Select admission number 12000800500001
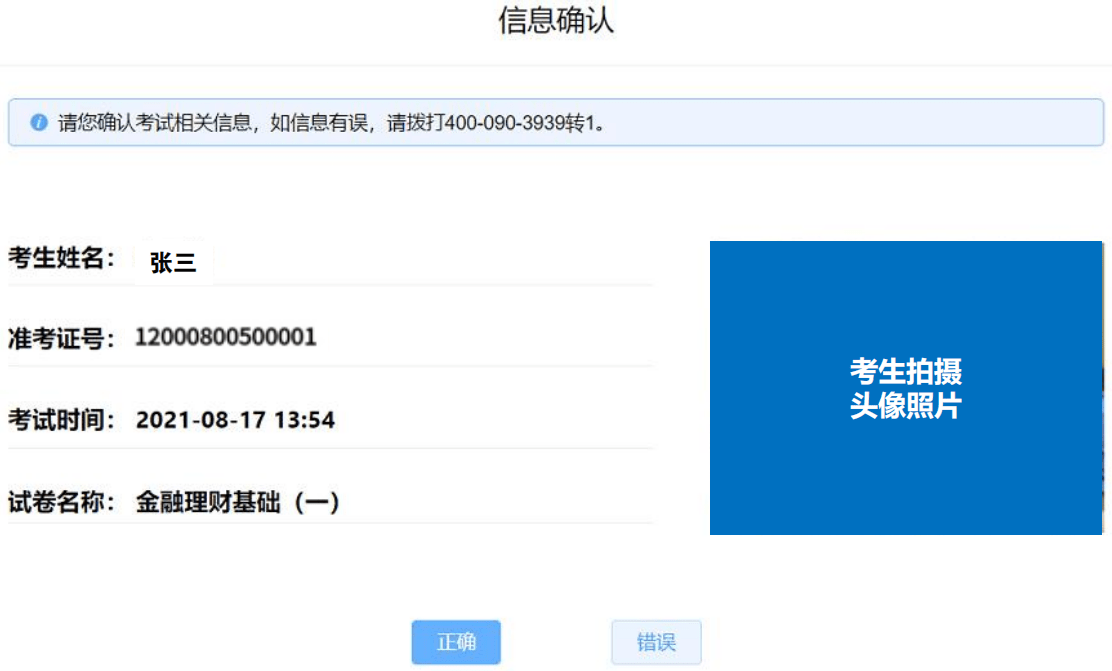This screenshot has height=671, width=1112. tap(226, 337)
